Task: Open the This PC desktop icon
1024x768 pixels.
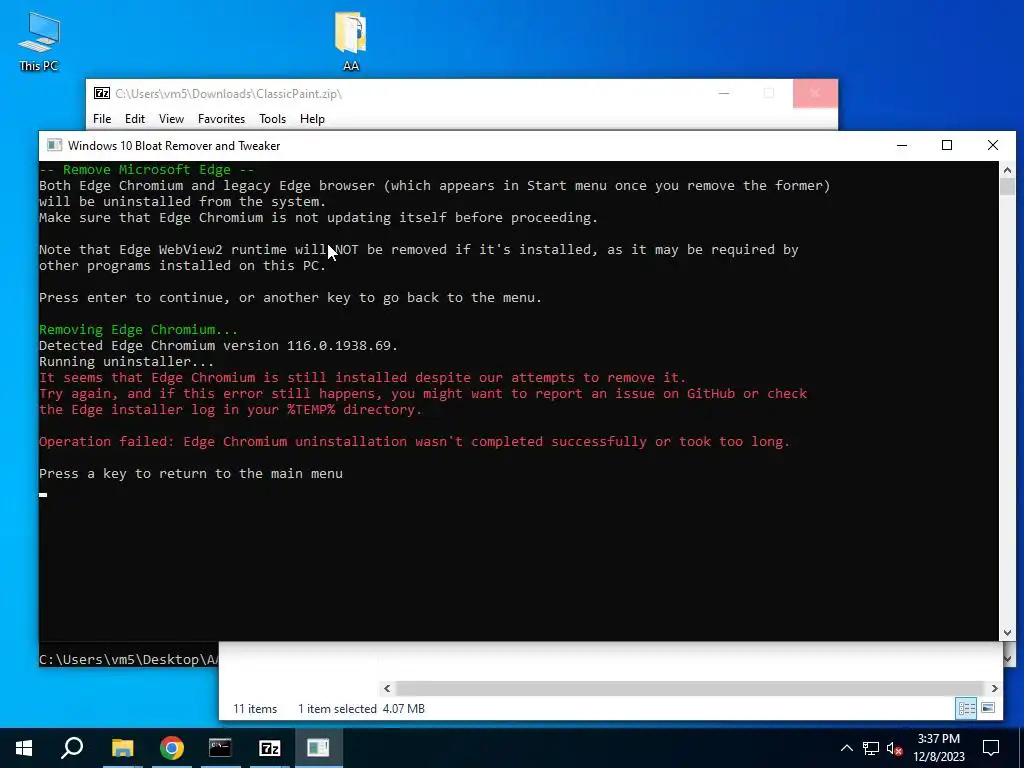Action: pos(39,41)
